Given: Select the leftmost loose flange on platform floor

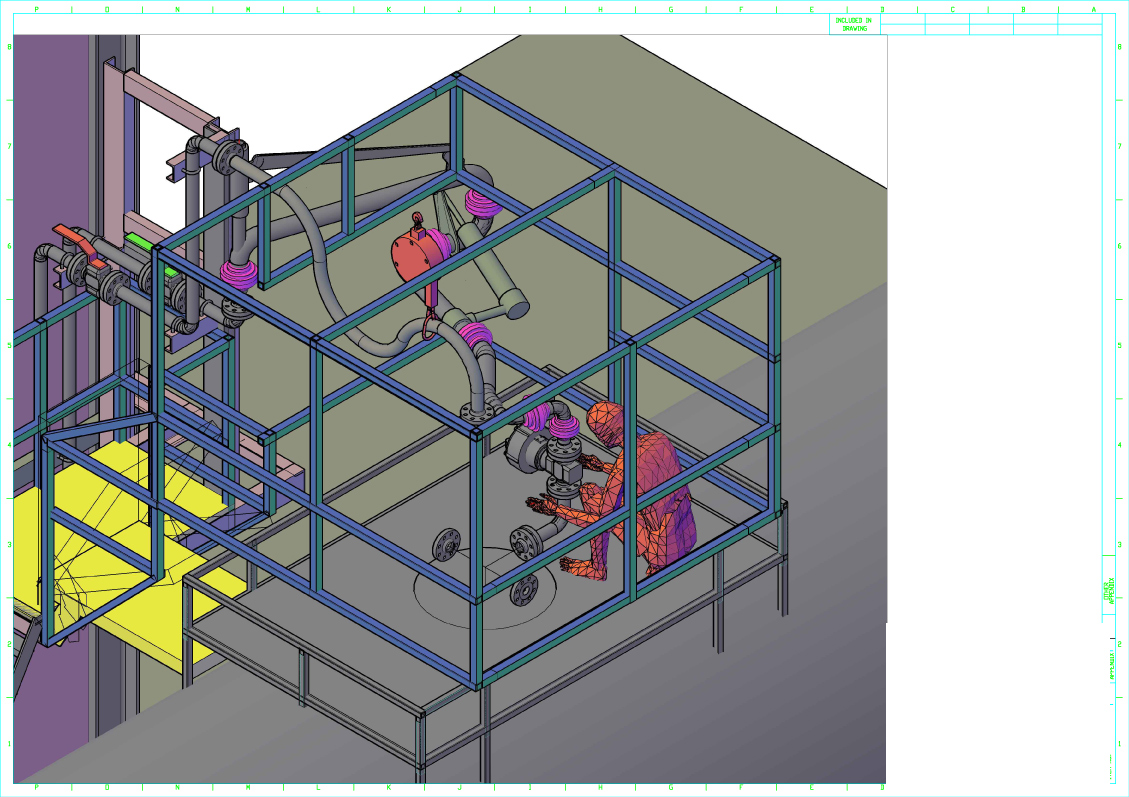Looking at the screenshot, I should [446, 546].
